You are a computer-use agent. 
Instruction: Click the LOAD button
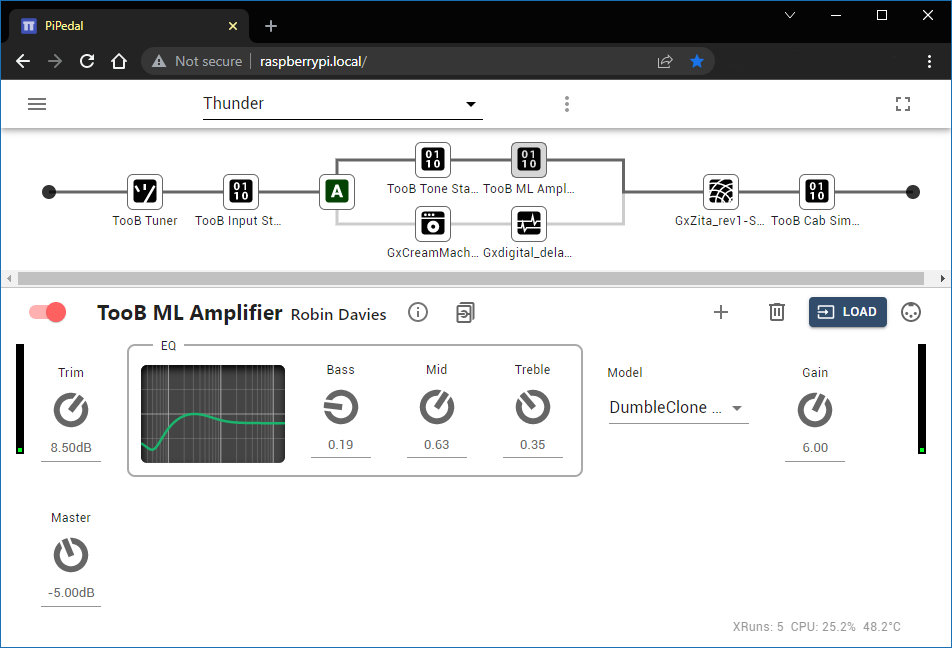tap(848, 312)
